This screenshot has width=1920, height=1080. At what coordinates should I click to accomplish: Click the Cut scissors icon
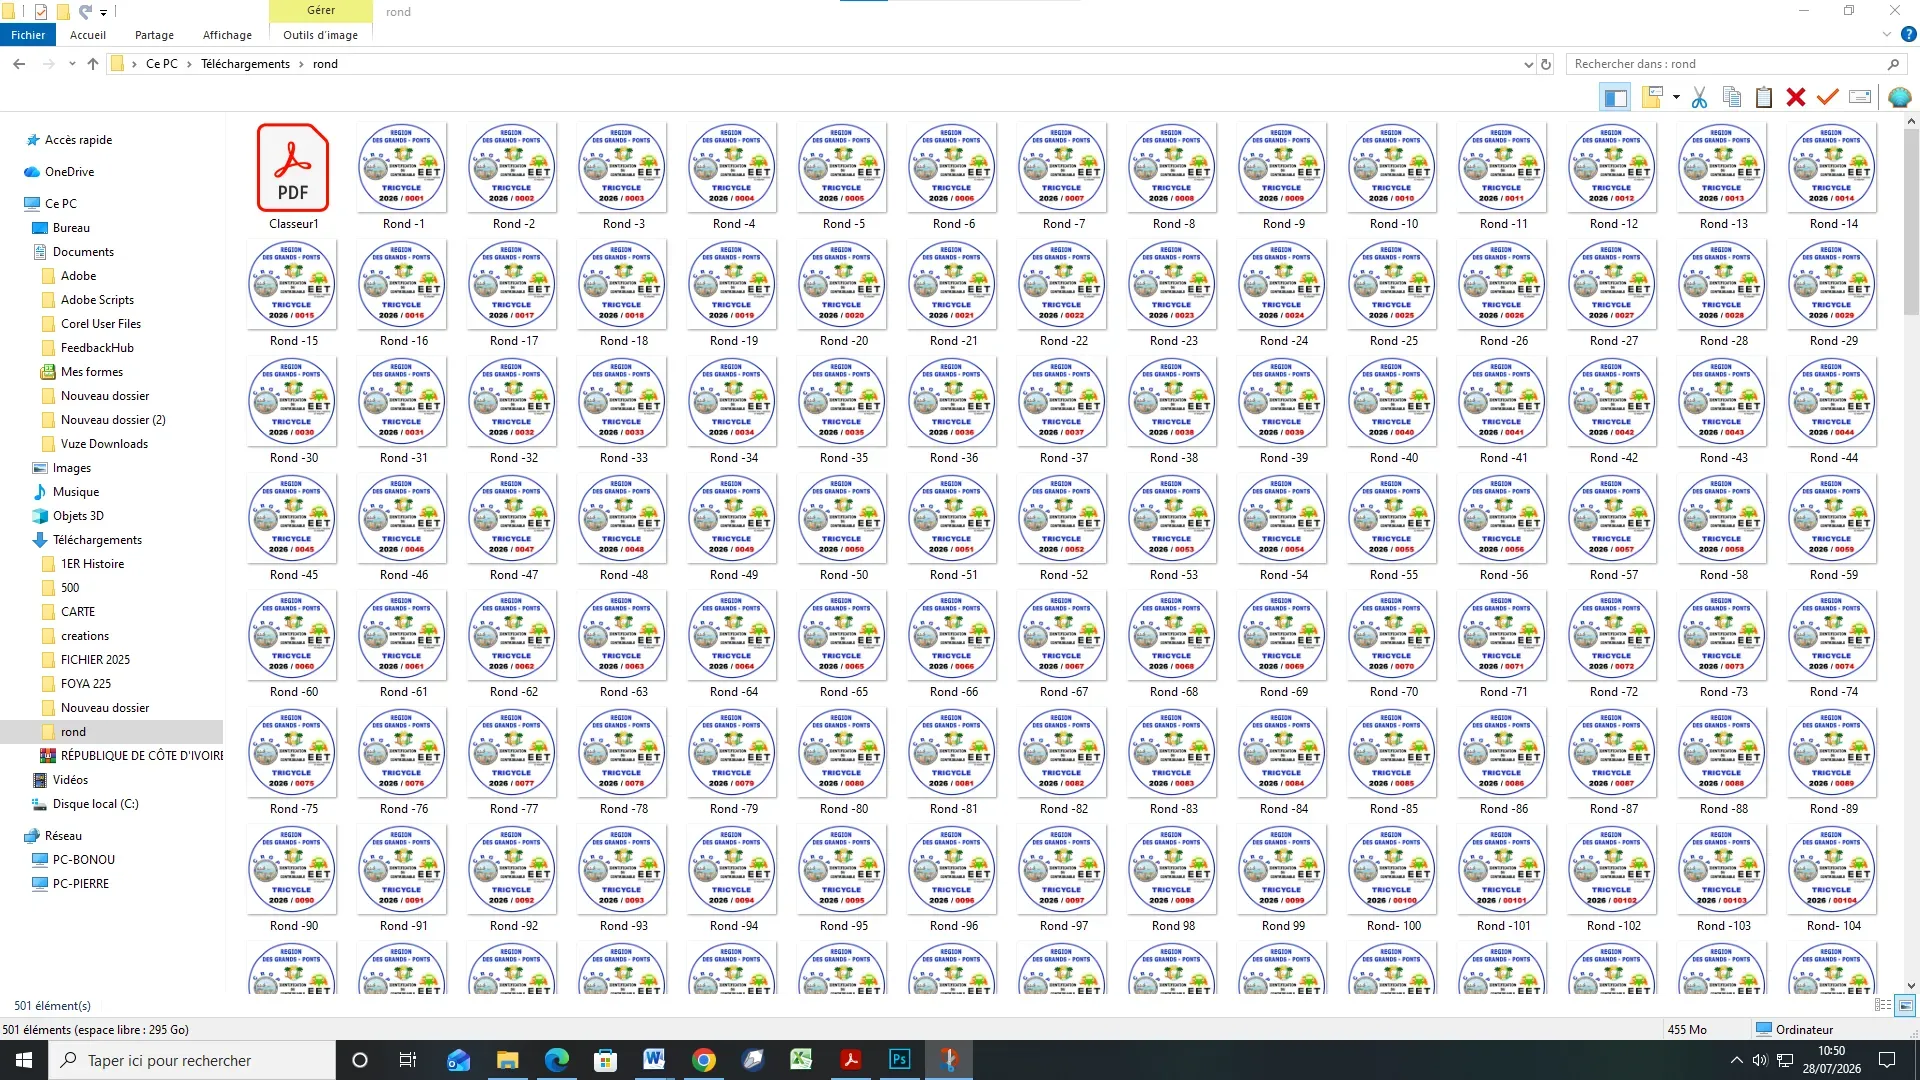(x=1699, y=97)
